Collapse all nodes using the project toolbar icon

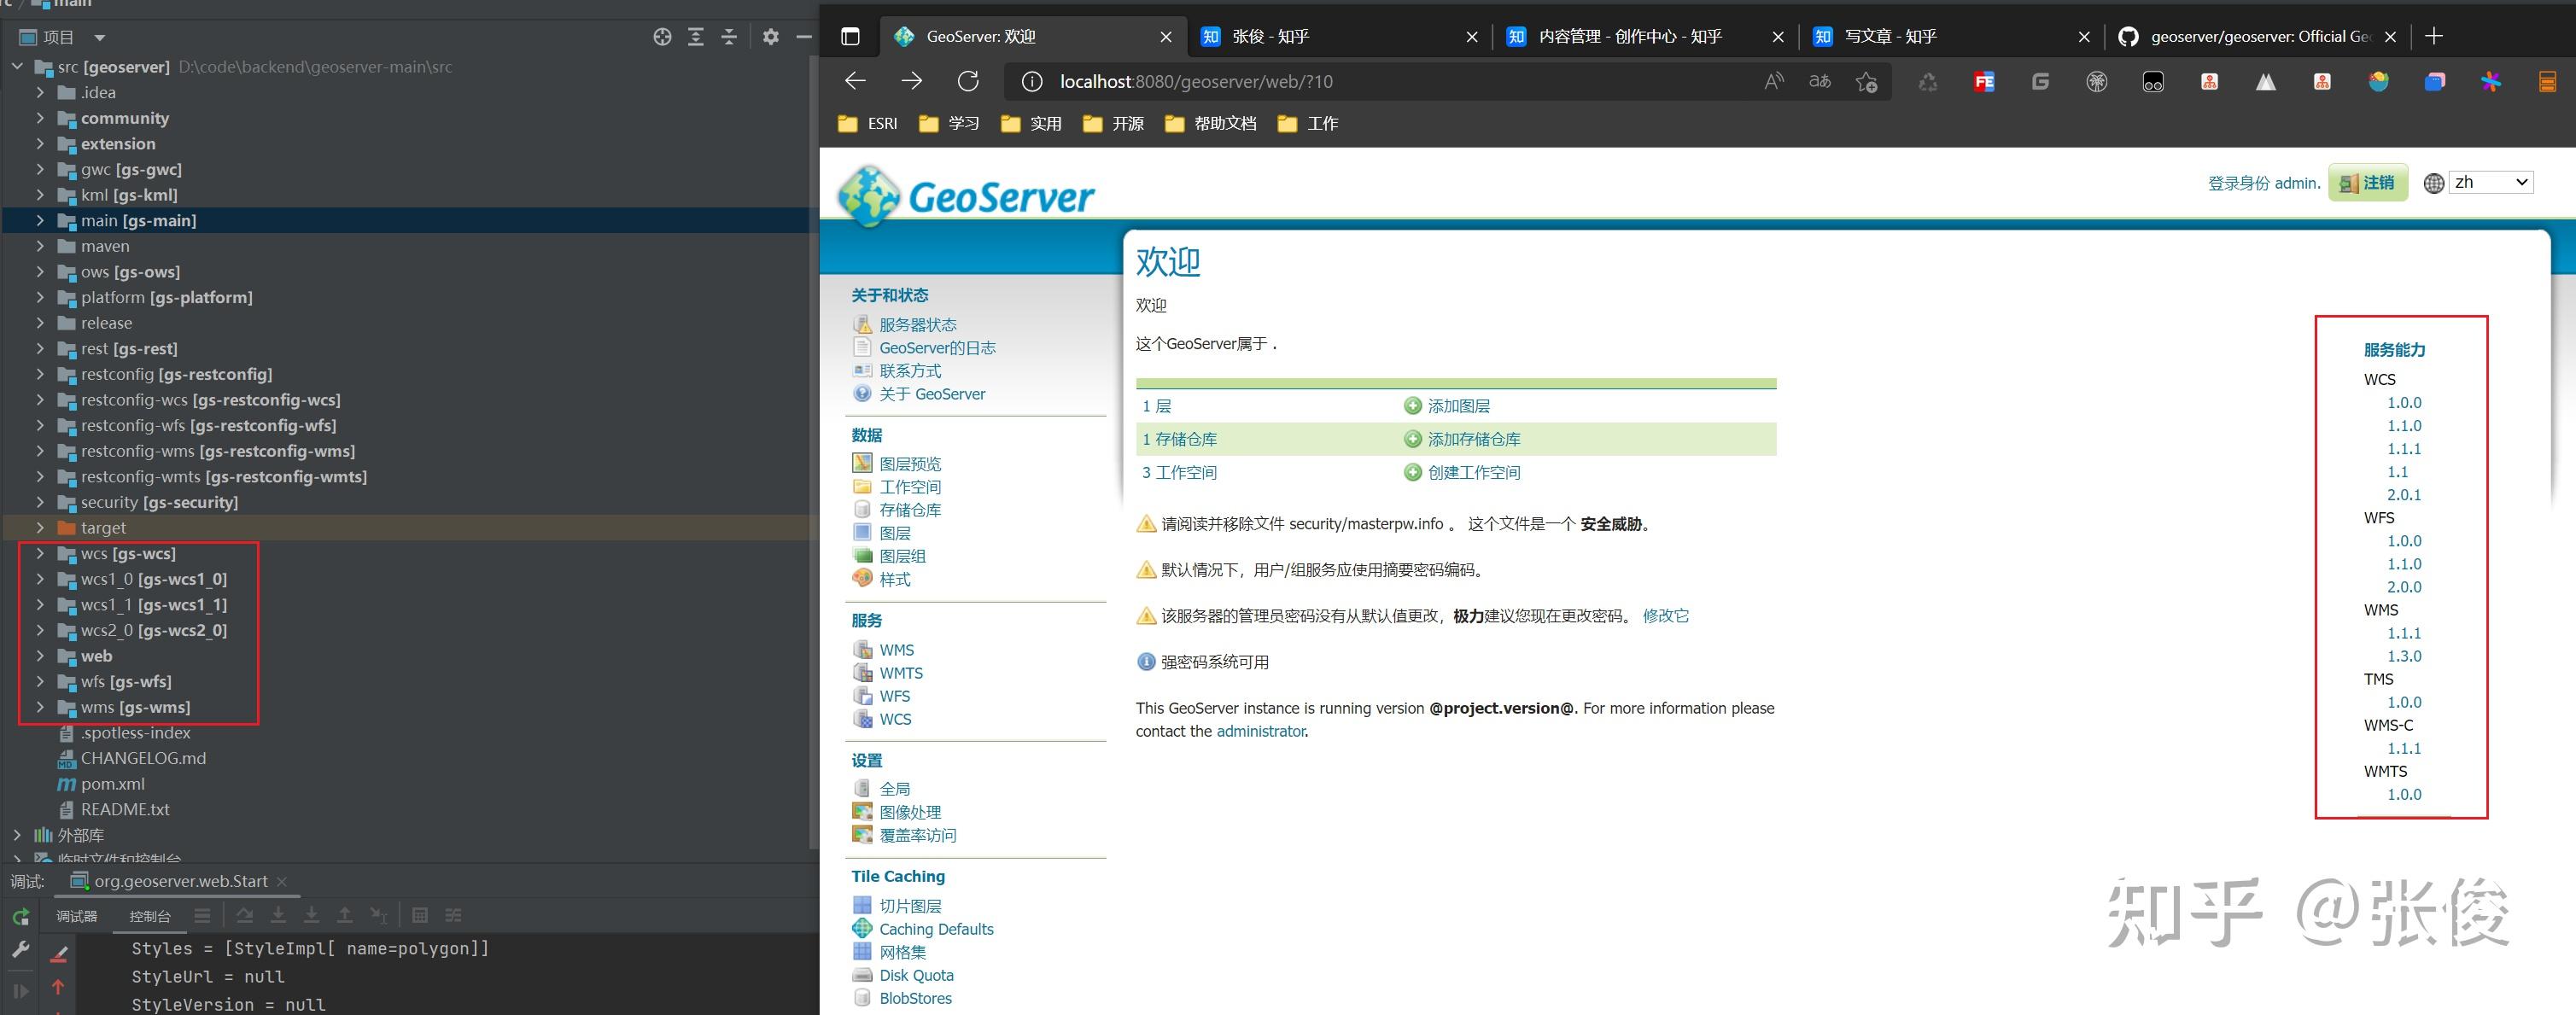(x=730, y=37)
